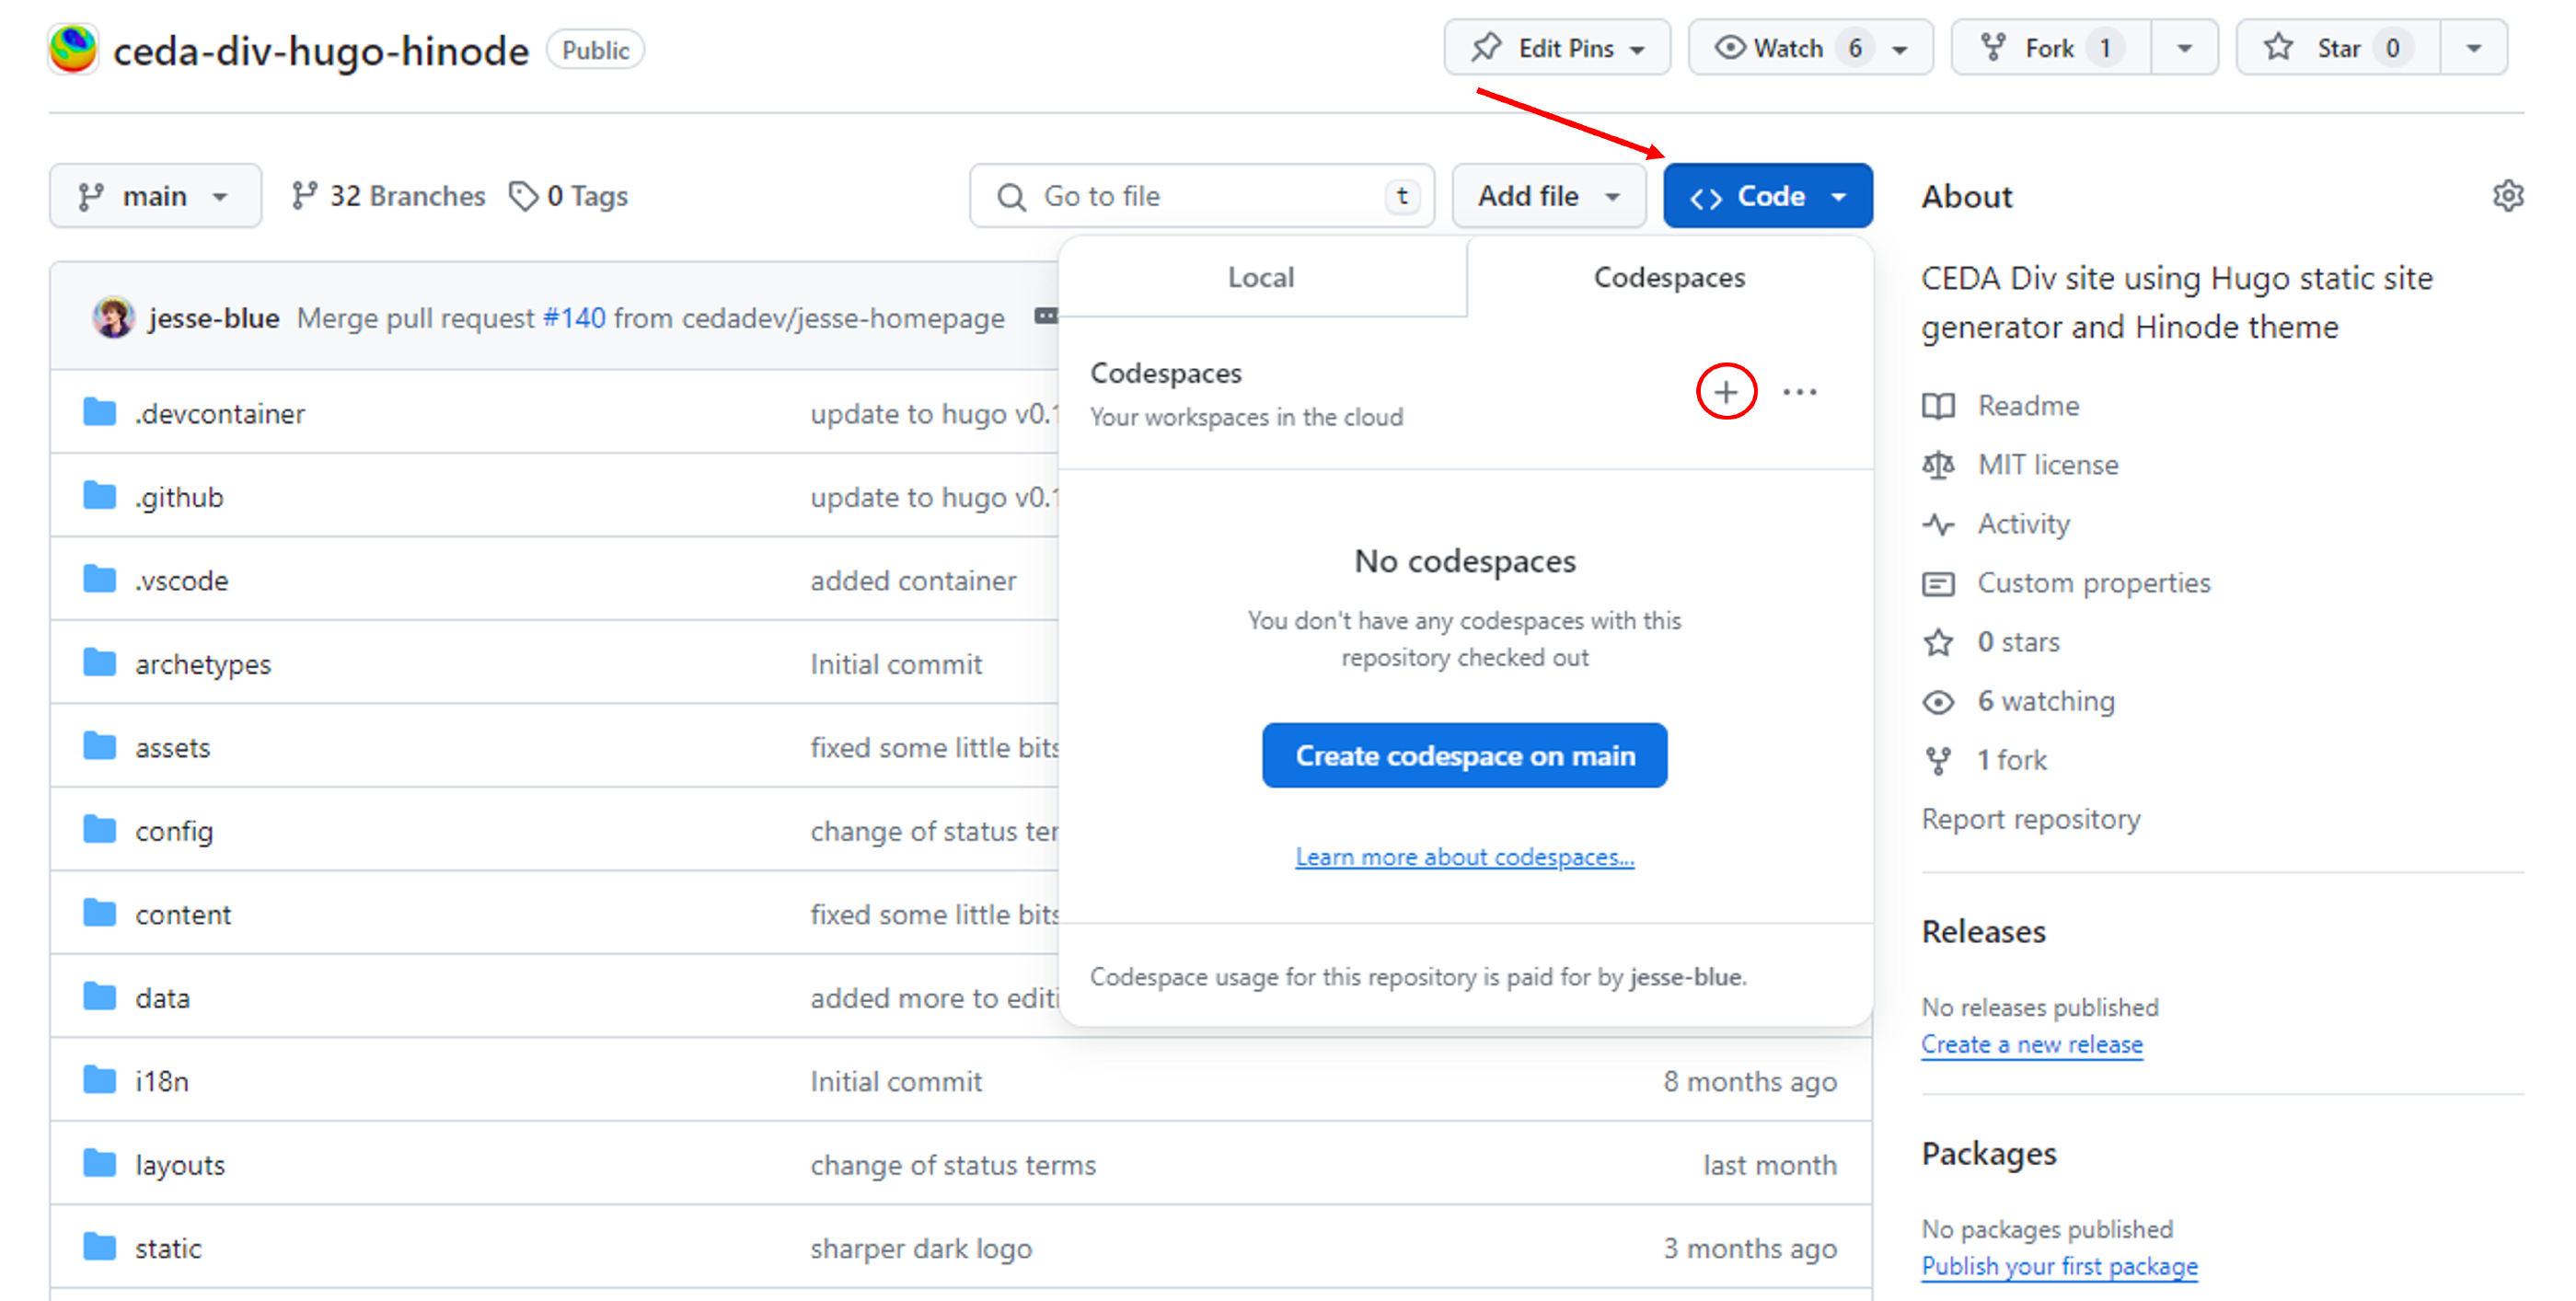Switch to the Local tab
This screenshot has height=1301, width=2576.
pos(1260,277)
